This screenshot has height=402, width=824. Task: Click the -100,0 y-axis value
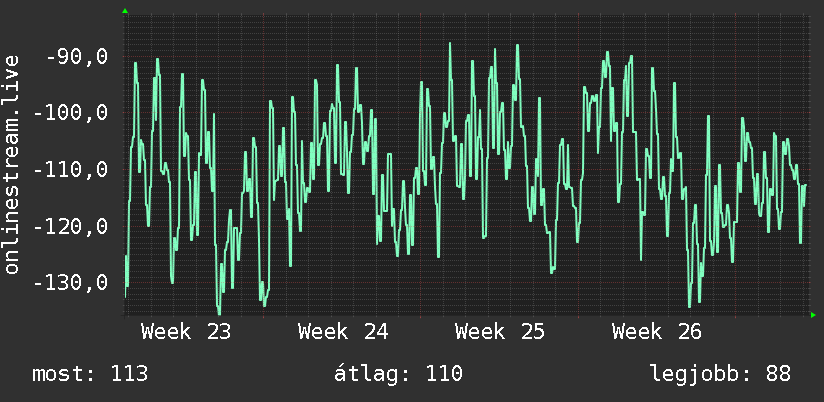tap(71, 112)
